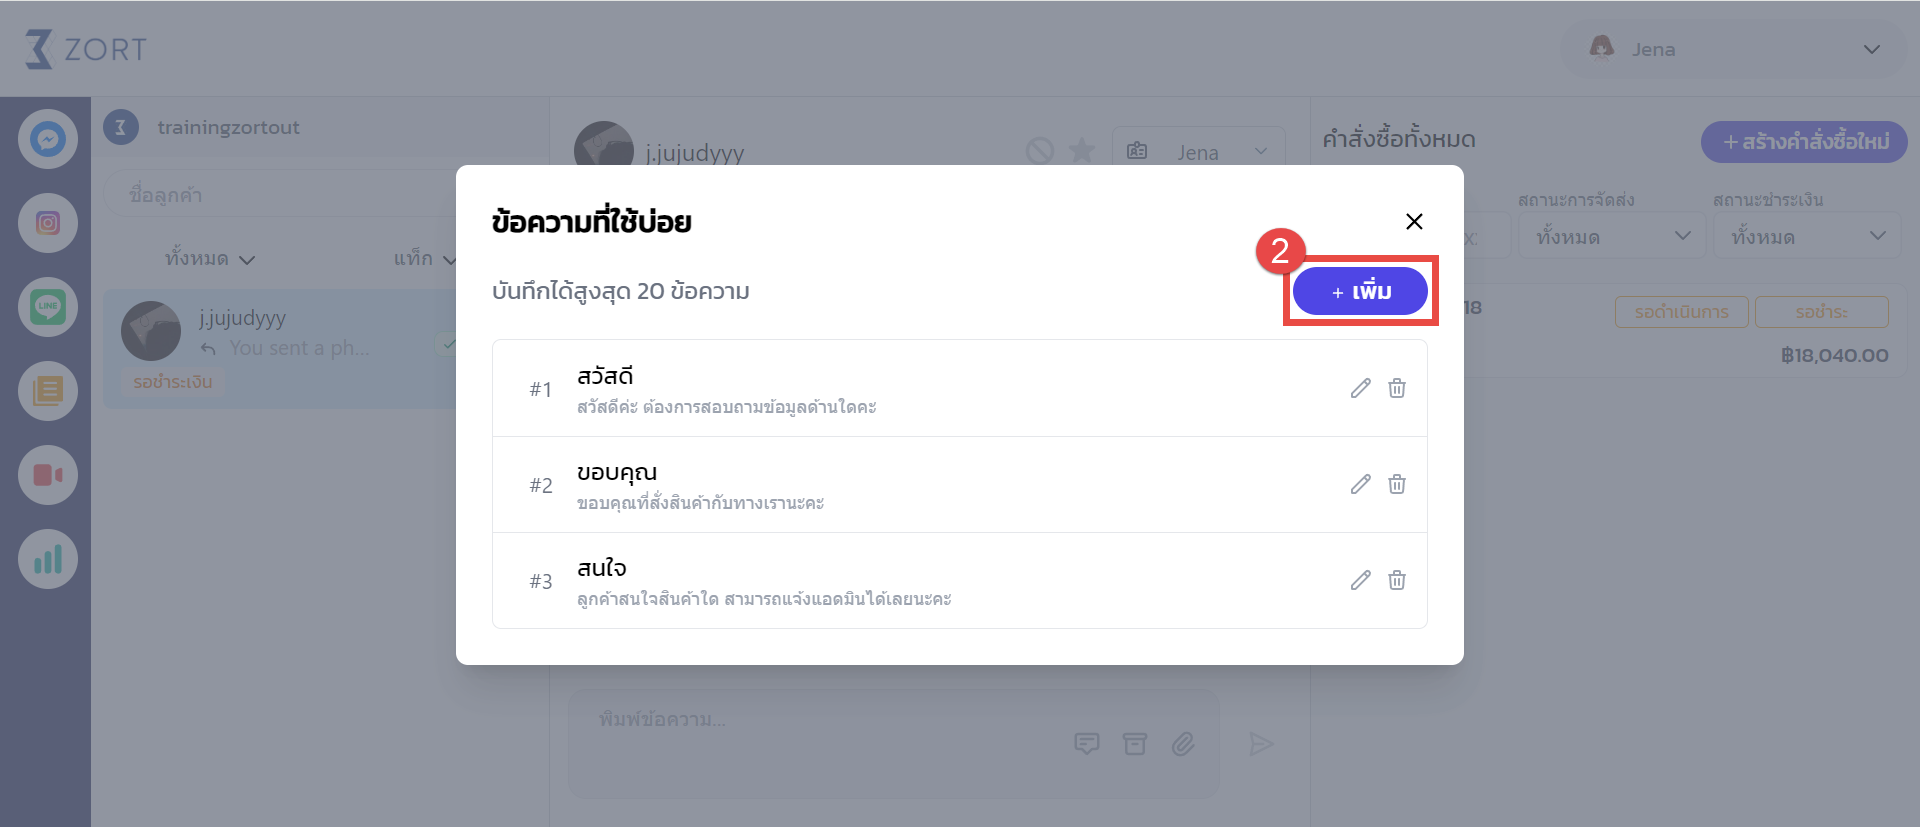Viewport: 1920px width, 827px height.
Task: Click the สร้างคำสั่งซื้อใหม่ button
Action: click(1804, 142)
